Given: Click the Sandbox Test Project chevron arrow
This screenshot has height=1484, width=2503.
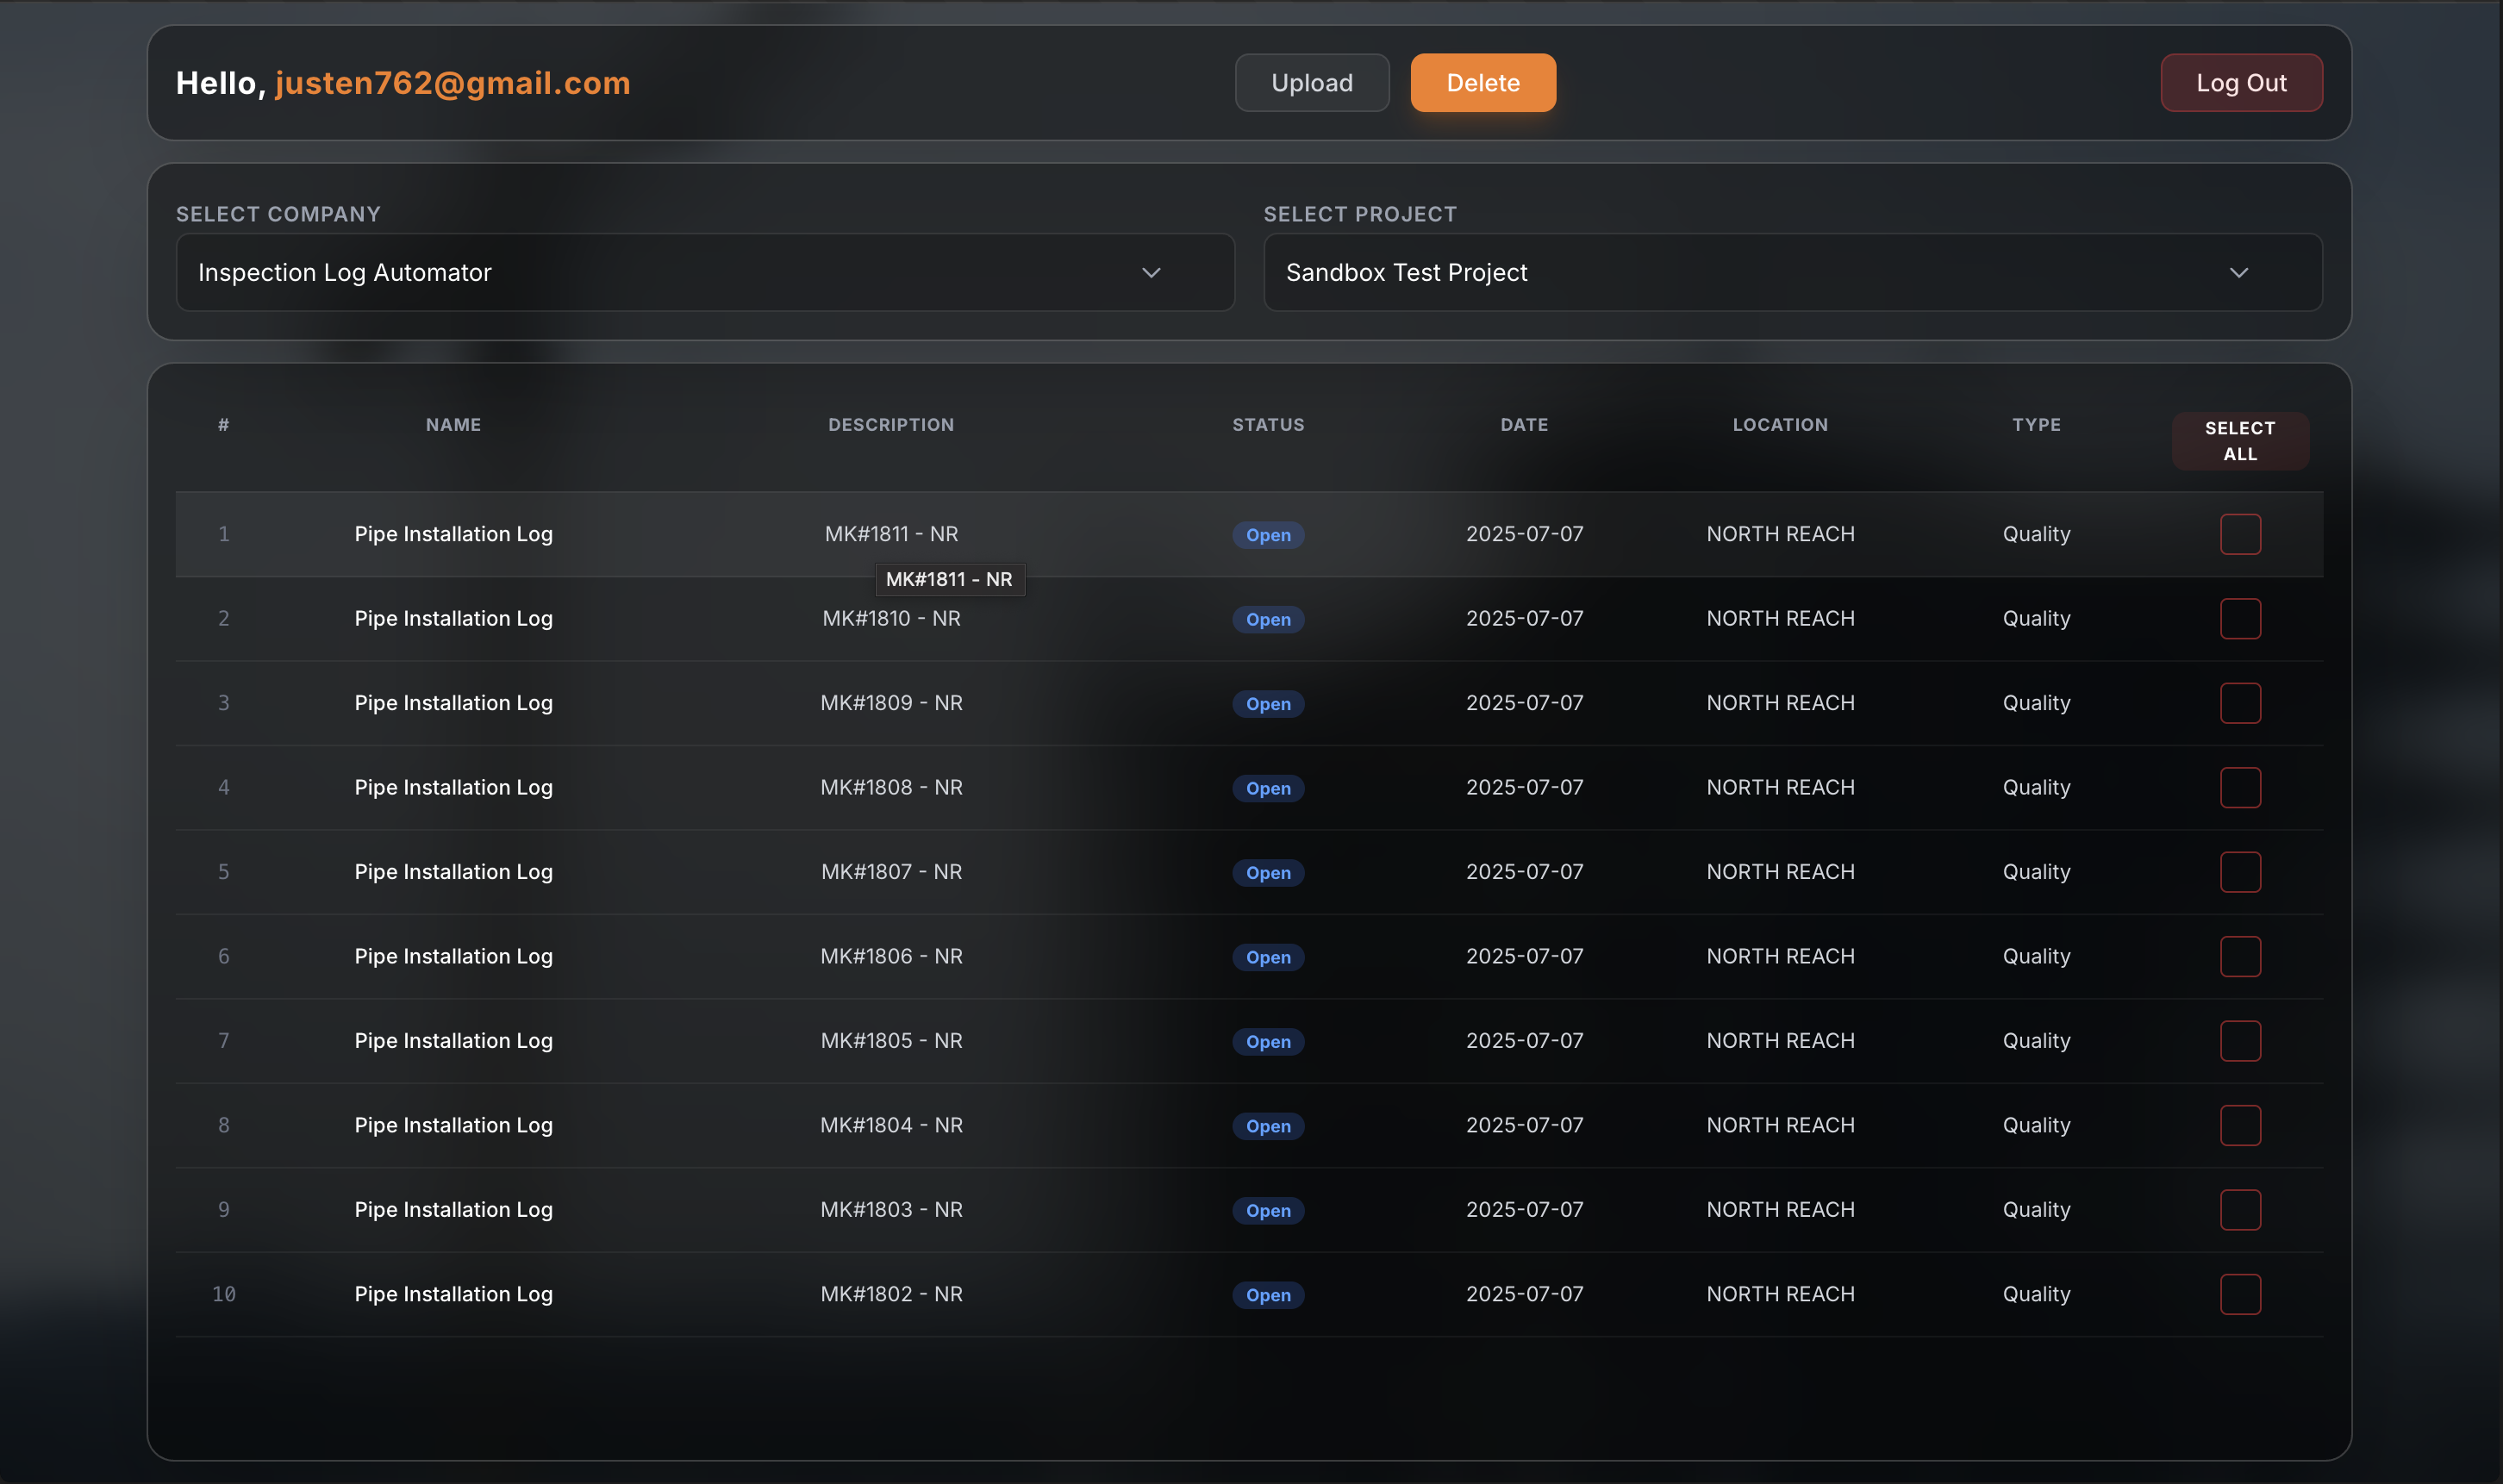Looking at the screenshot, I should (x=2239, y=273).
